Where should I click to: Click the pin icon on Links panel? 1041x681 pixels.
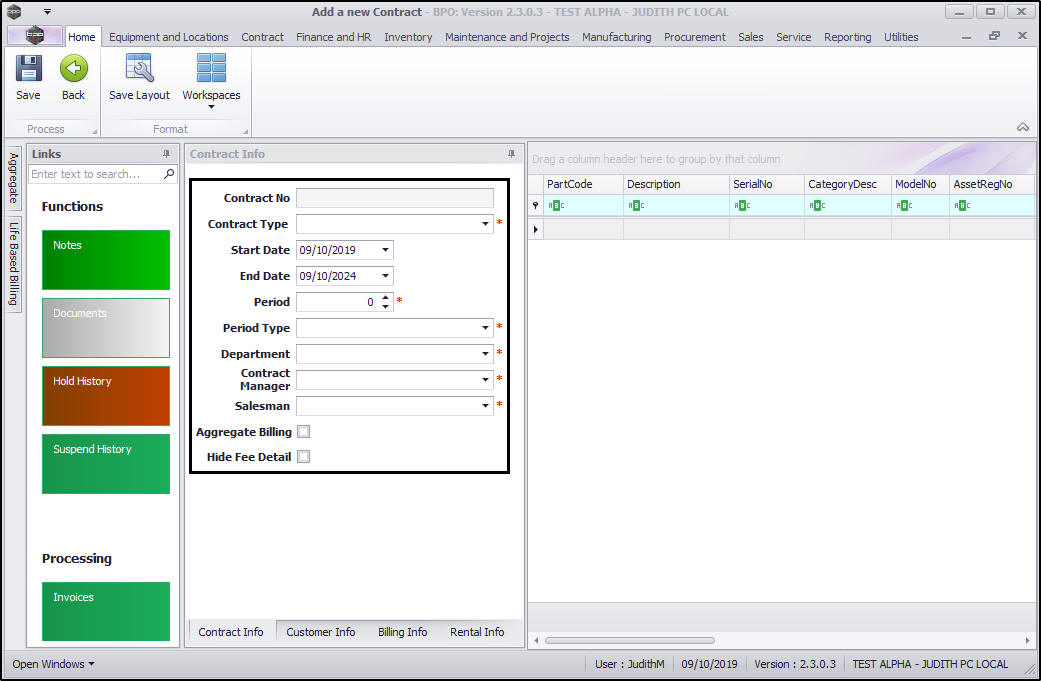point(166,154)
